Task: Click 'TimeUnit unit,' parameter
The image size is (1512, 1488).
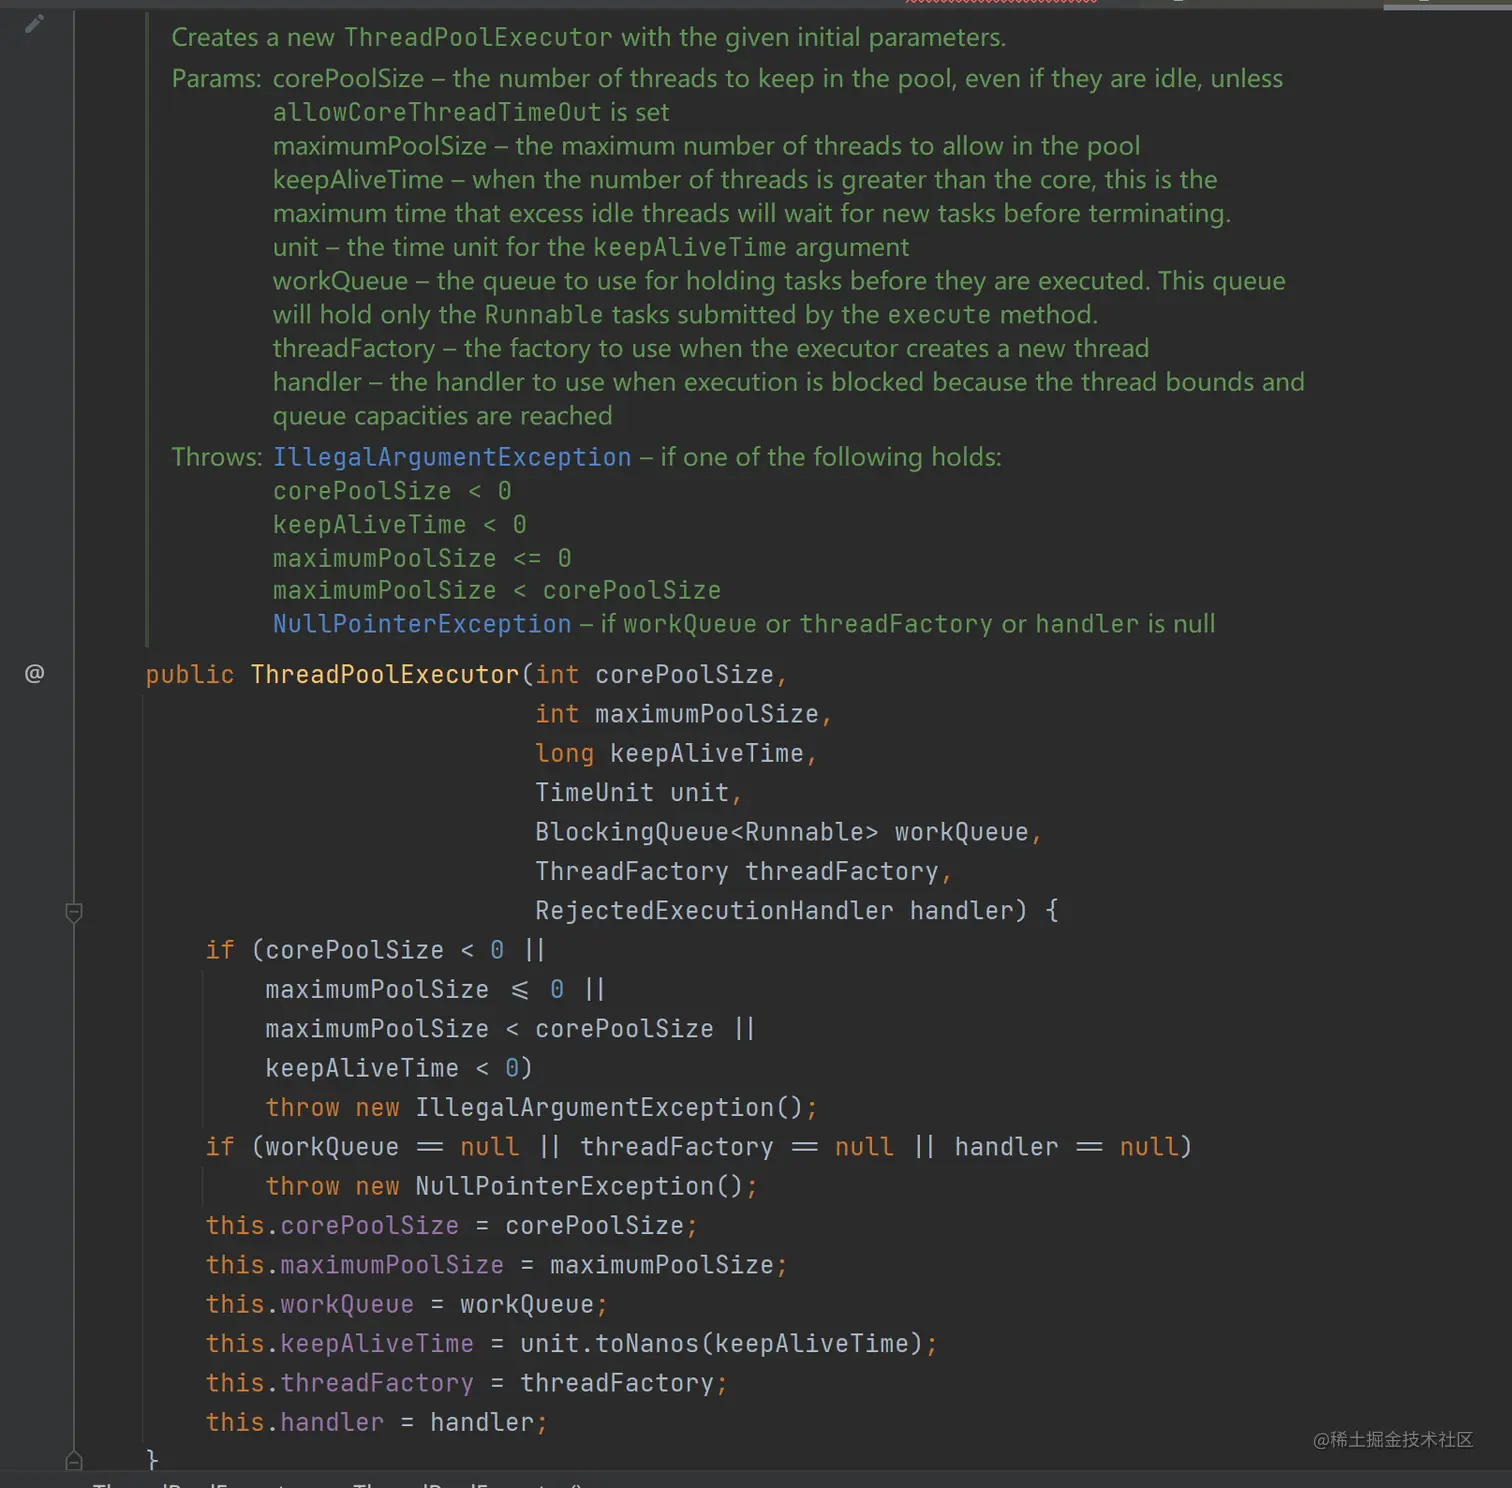Action: click(x=638, y=793)
